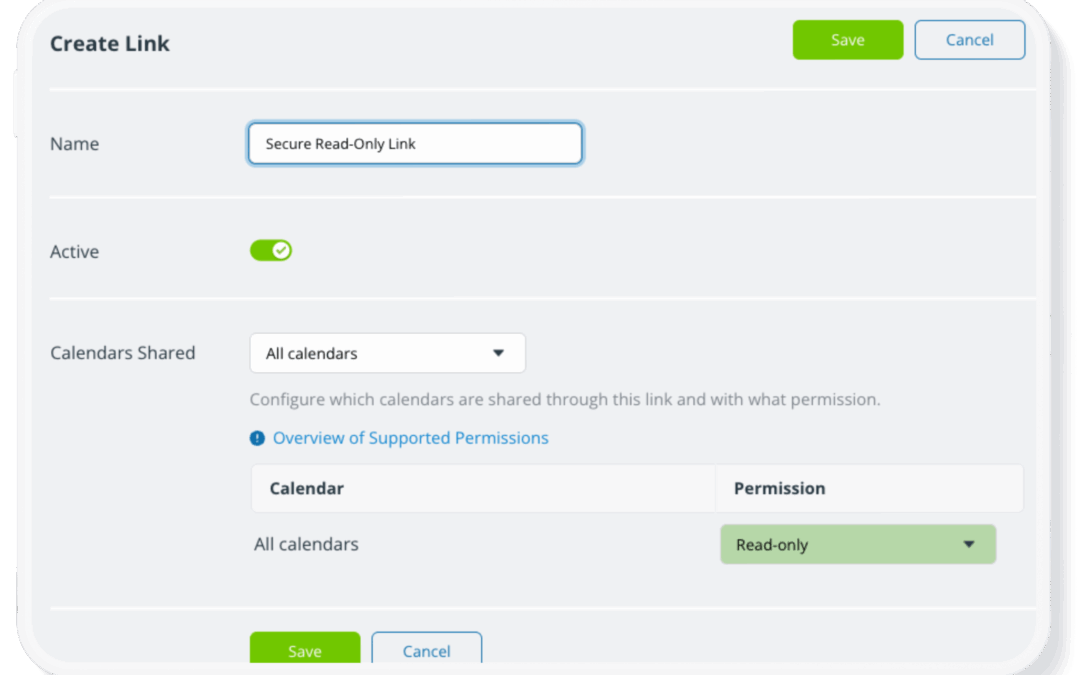
Task: Expand the All calendars selection menu
Action: click(x=387, y=353)
